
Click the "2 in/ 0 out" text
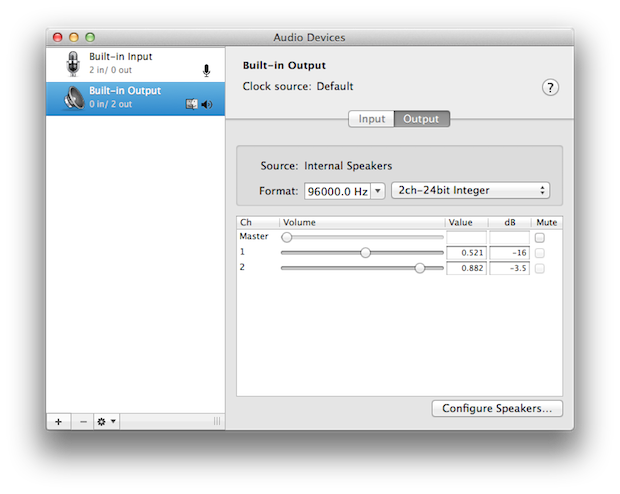pyautogui.click(x=110, y=70)
